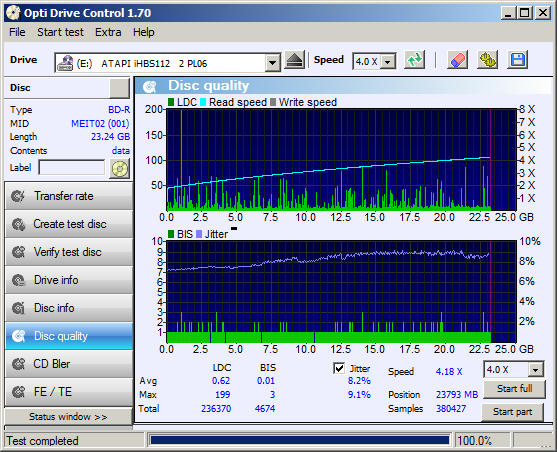This screenshot has width=557, height=452.
Task: Select the FE / TE test
Action: click(x=69, y=392)
